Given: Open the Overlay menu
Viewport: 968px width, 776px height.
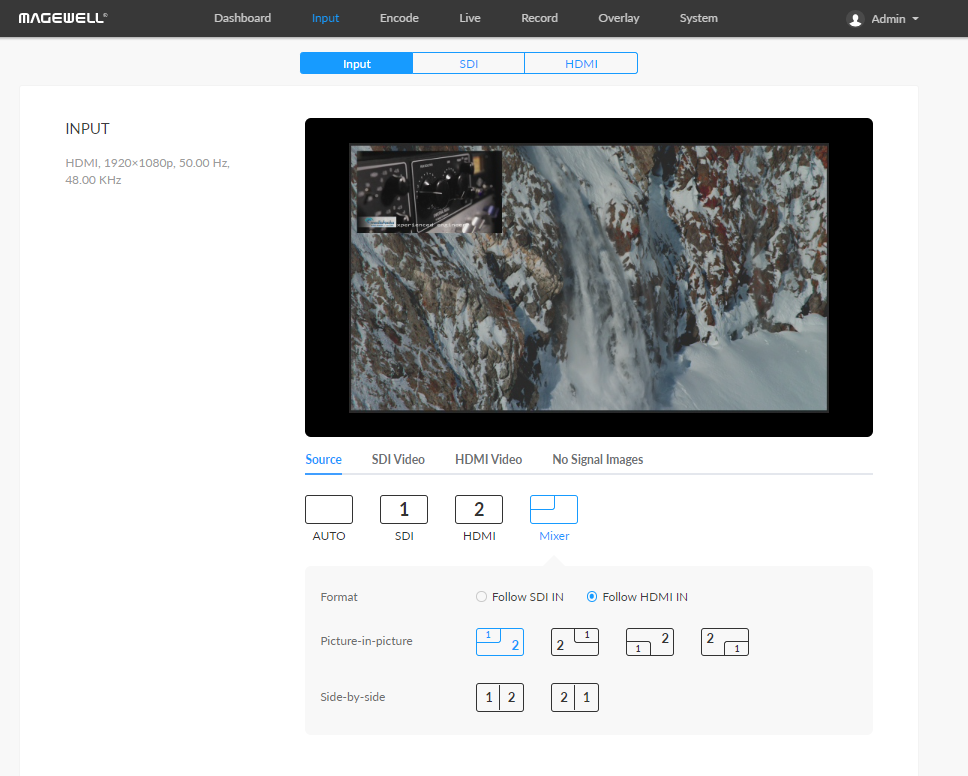Looking at the screenshot, I should 619,18.
